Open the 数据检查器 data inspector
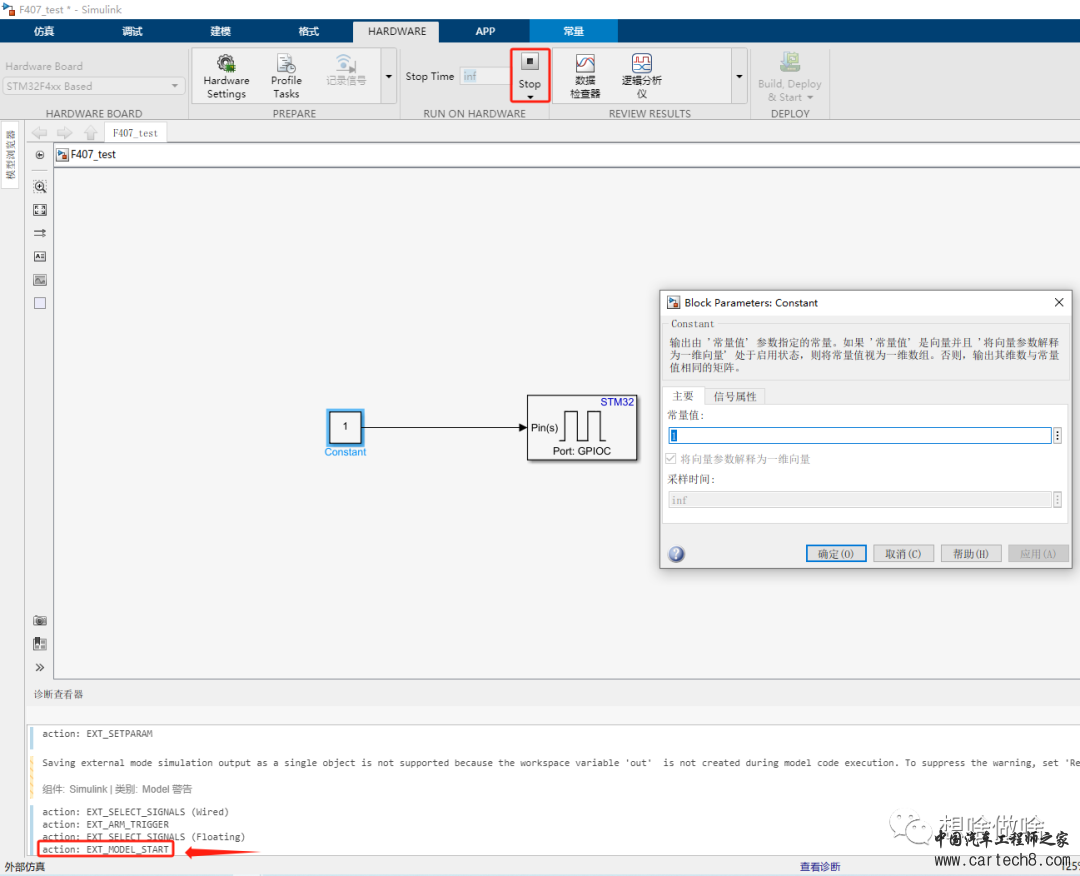The width and height of the screenshot is (1080, 876). coord(585,76)
